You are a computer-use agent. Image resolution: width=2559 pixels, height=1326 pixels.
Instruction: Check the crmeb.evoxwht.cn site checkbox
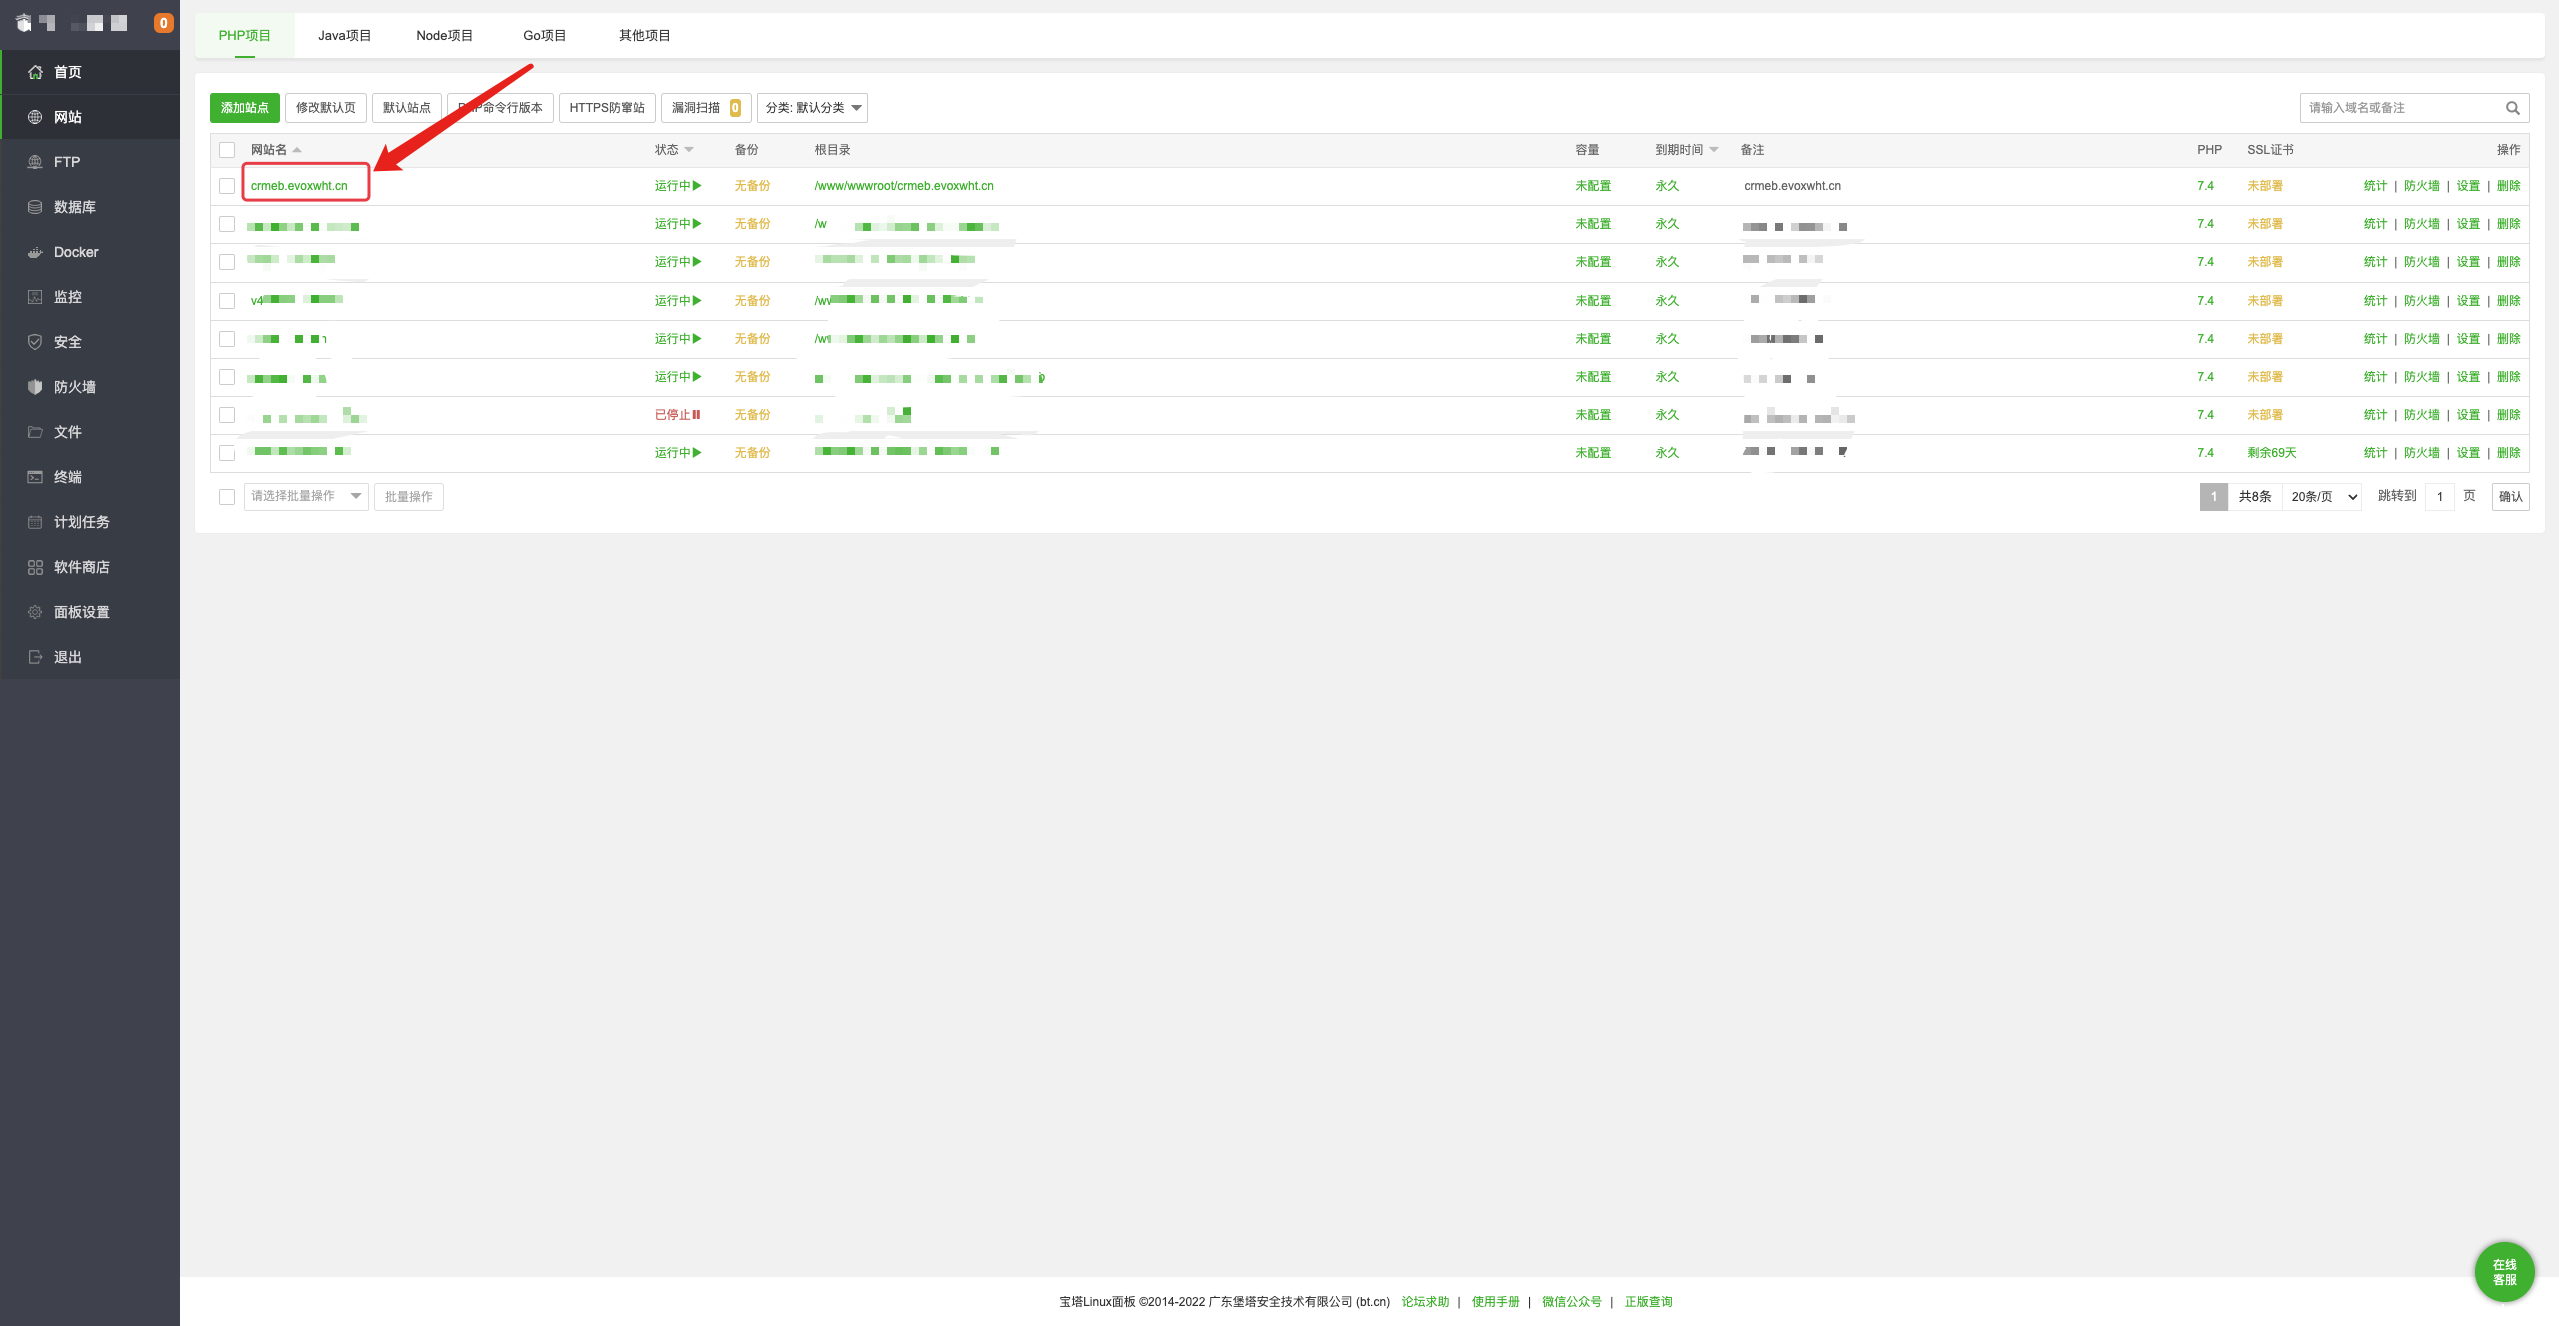coord(227,186)
